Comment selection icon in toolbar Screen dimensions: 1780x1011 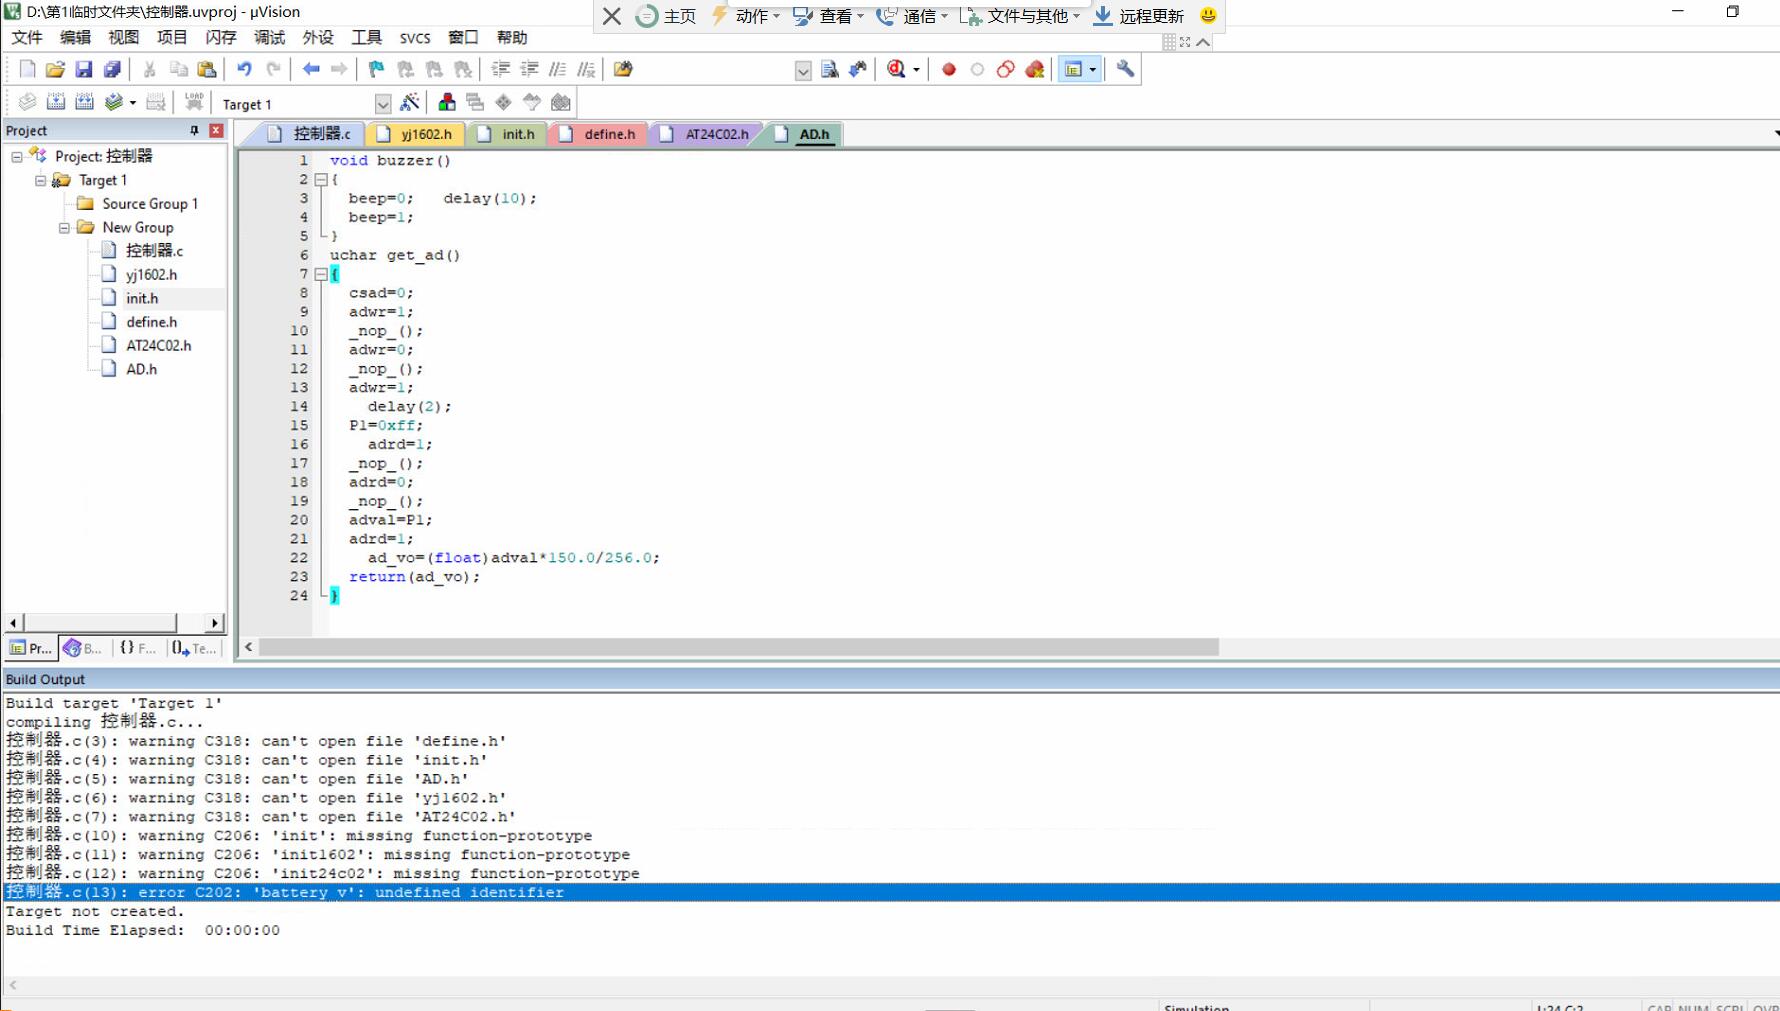(x=558, y=69)
